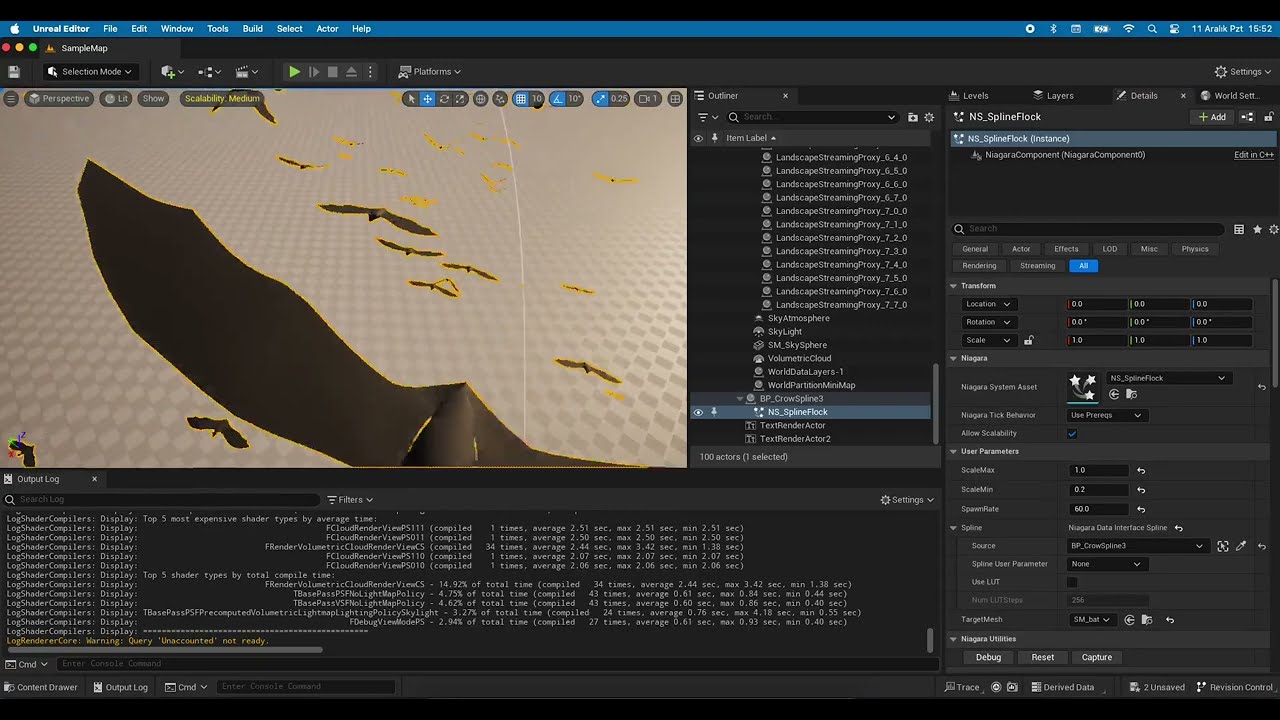Click the eyedropper pick actor icon
The height and width of the screenshot is (720, 1280).
coord(1241,546)
